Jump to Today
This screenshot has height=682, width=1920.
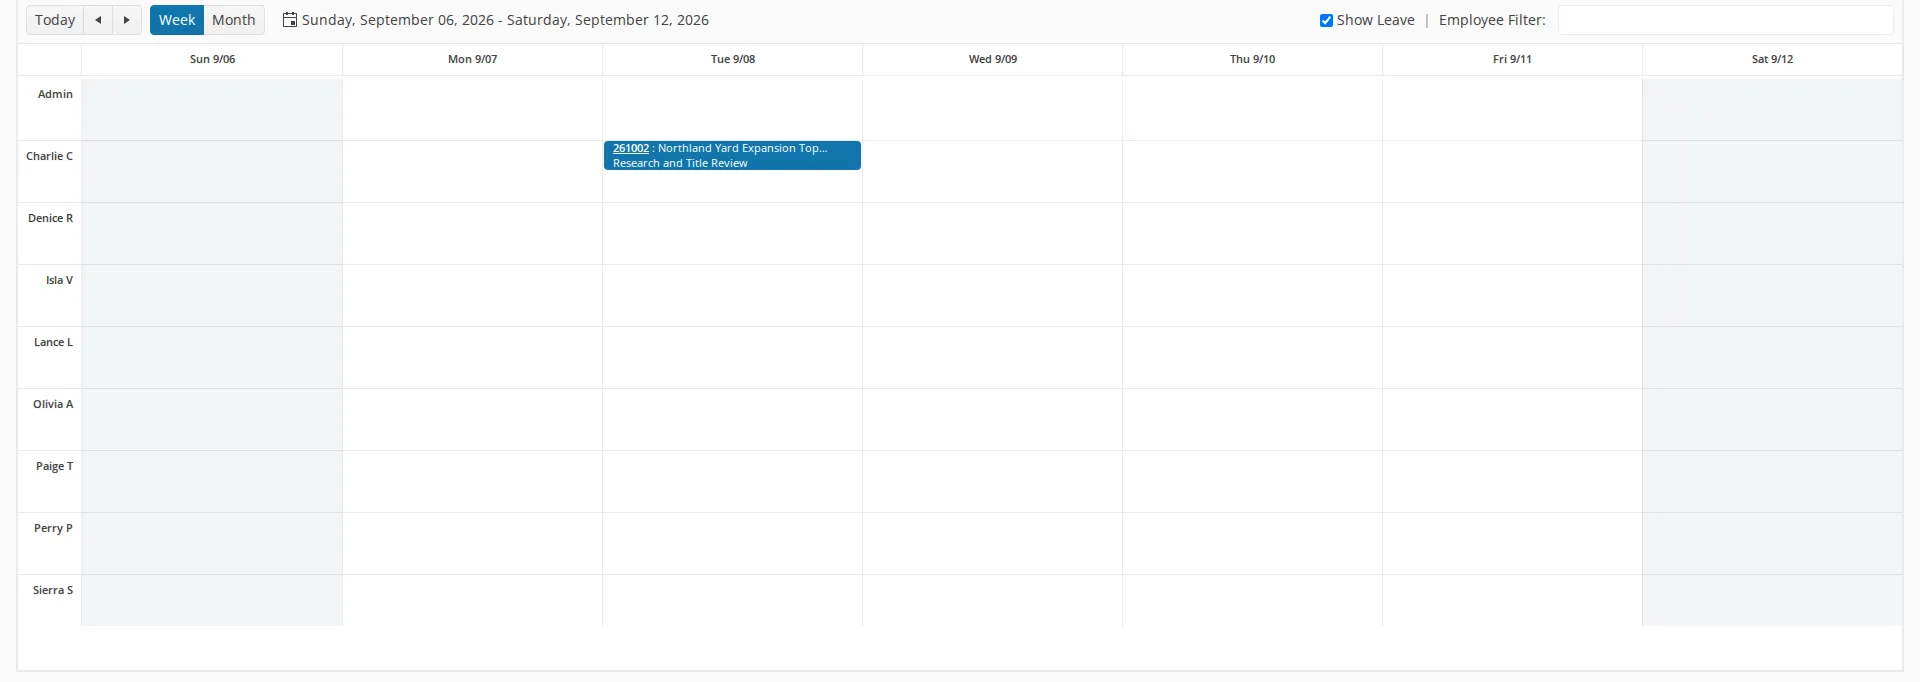(x=55, y=20)
